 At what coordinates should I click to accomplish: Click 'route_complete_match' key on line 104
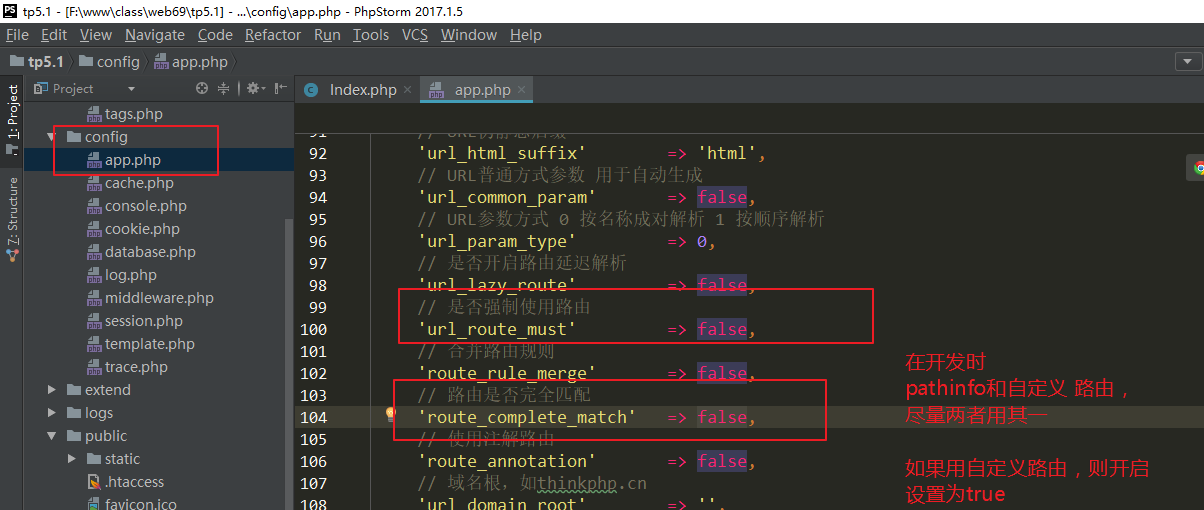pos(527,417)
